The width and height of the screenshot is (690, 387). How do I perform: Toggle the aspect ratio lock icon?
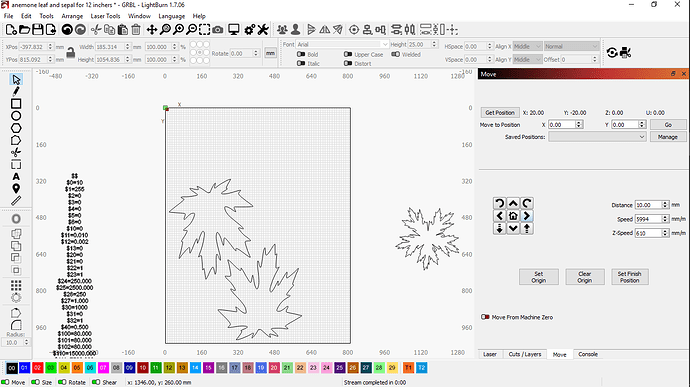click(x=70, y=53)
